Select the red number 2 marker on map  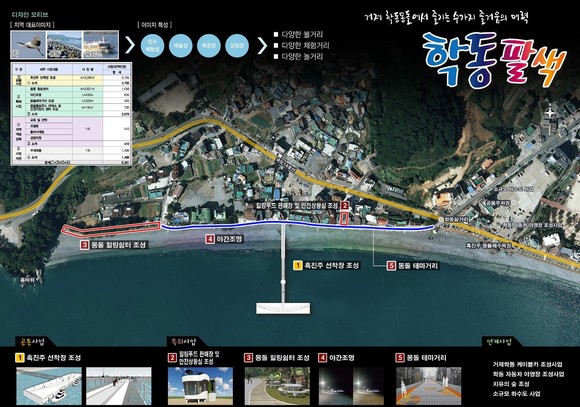coord(344,206)
